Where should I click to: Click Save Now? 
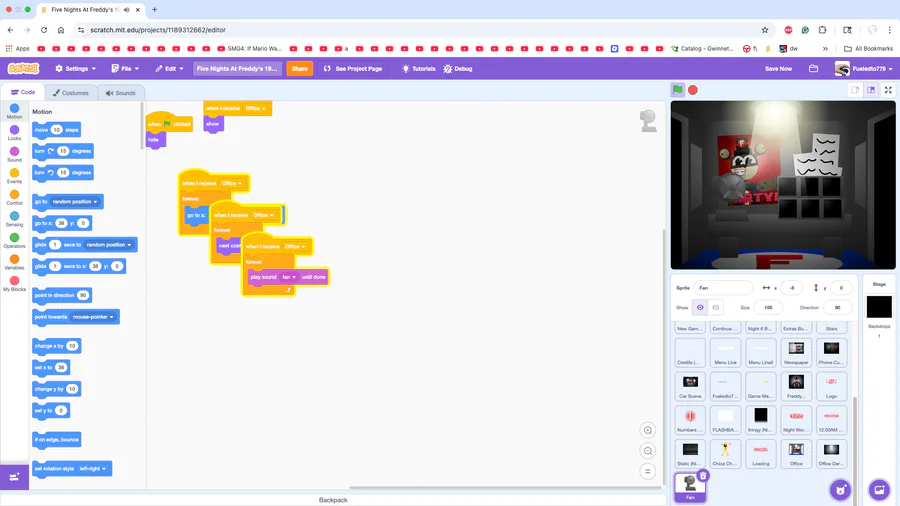[778, 68]
